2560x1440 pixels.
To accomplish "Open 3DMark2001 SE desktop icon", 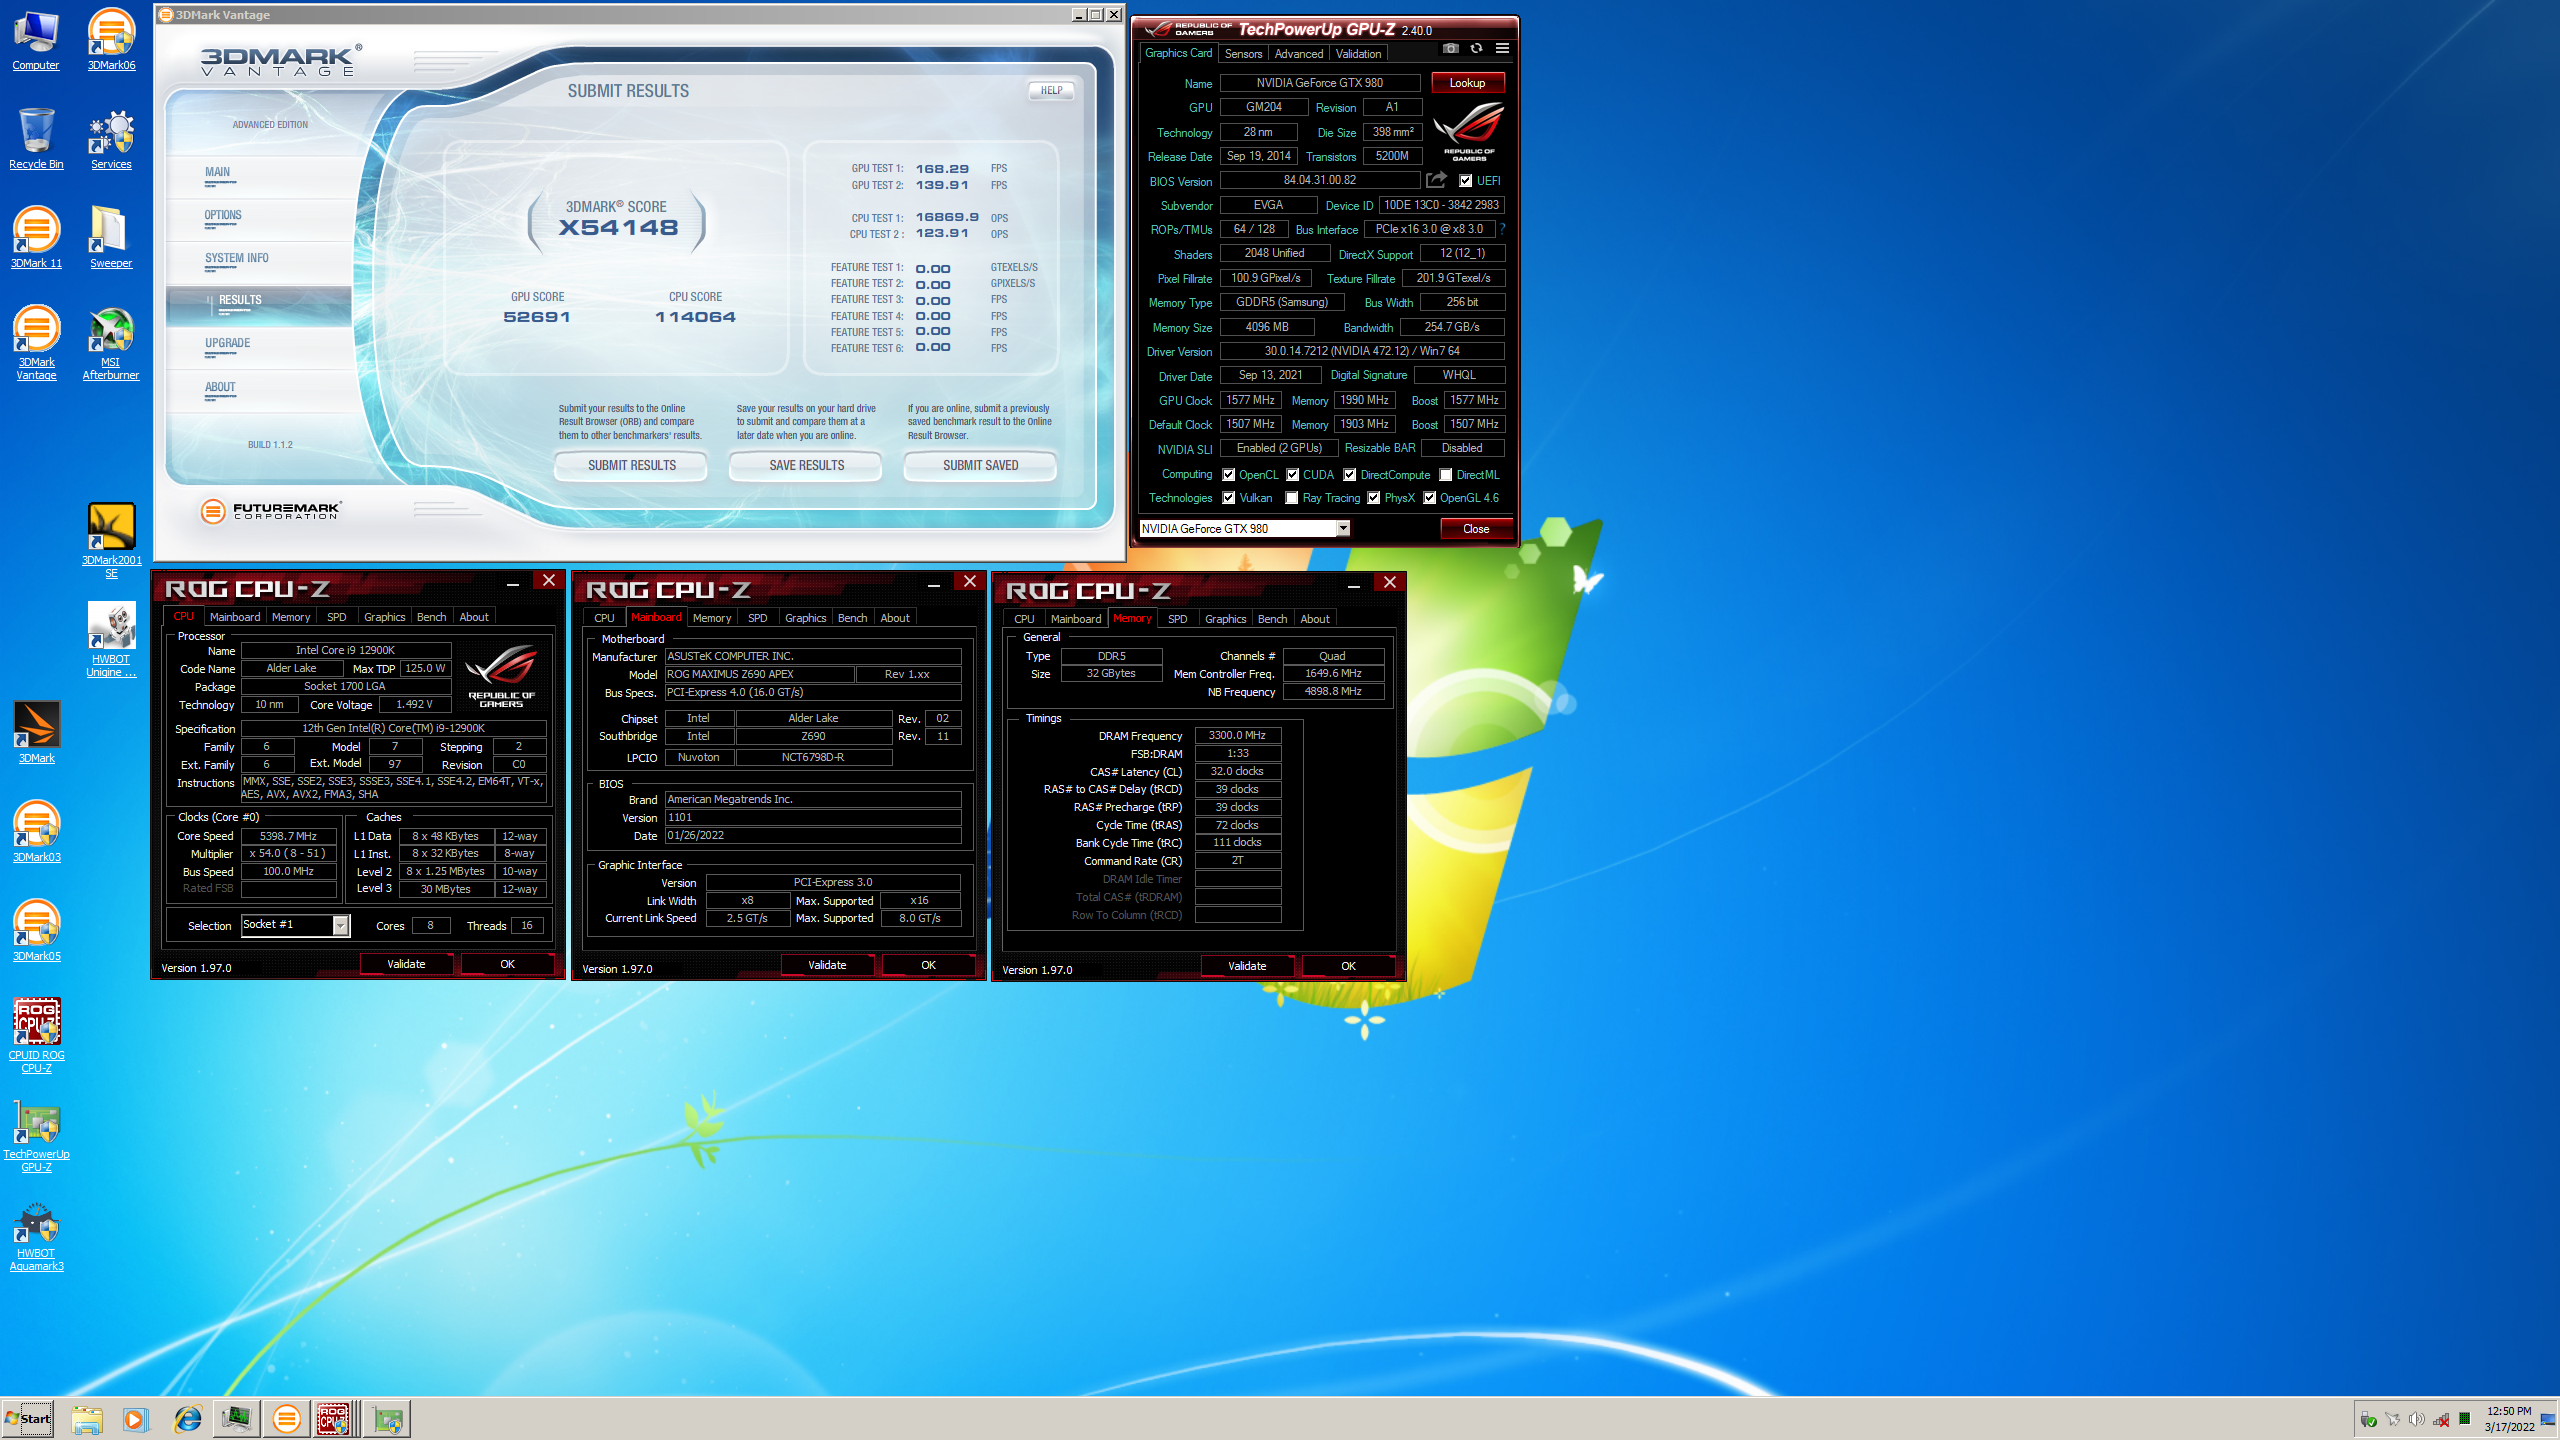I will (x=111, y=541).
